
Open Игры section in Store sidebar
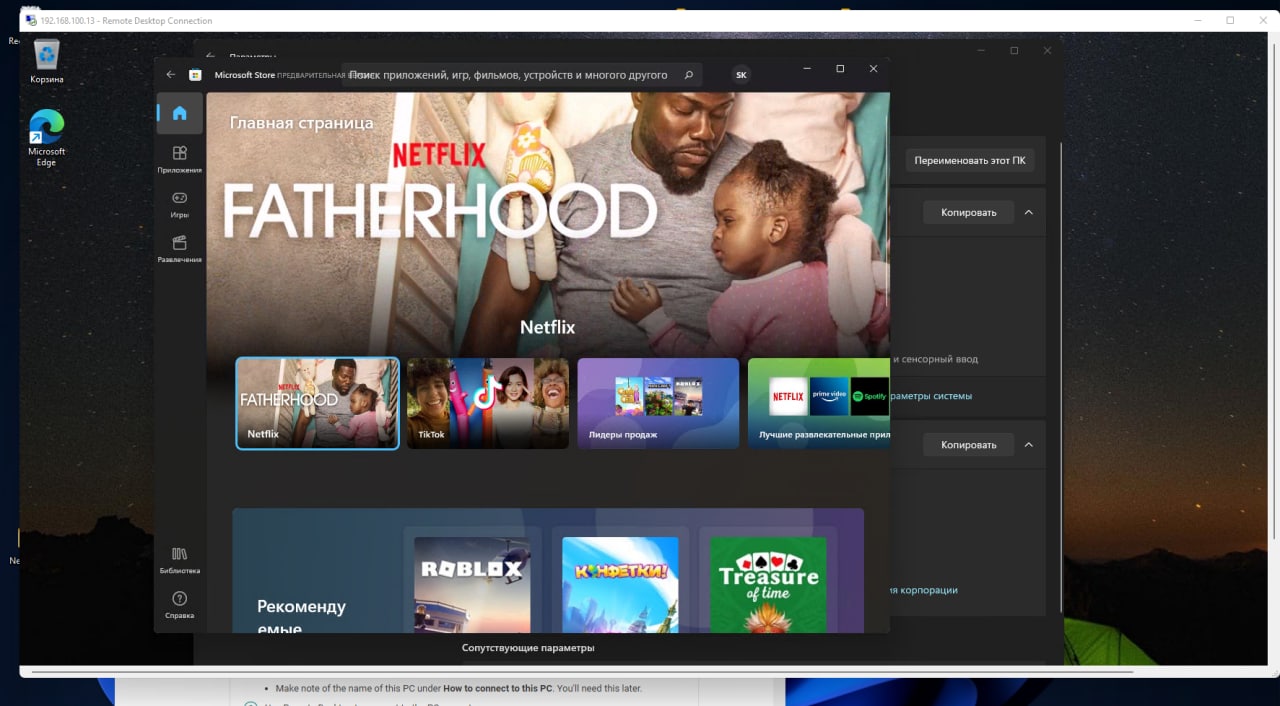[179, 203]
